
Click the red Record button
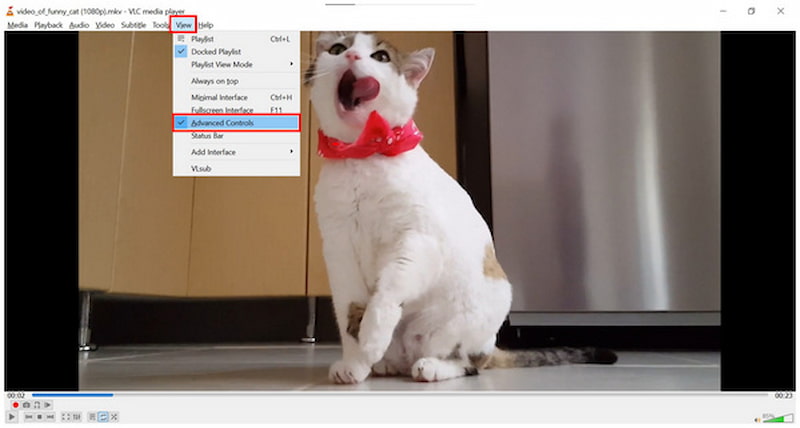pos(15,405)
